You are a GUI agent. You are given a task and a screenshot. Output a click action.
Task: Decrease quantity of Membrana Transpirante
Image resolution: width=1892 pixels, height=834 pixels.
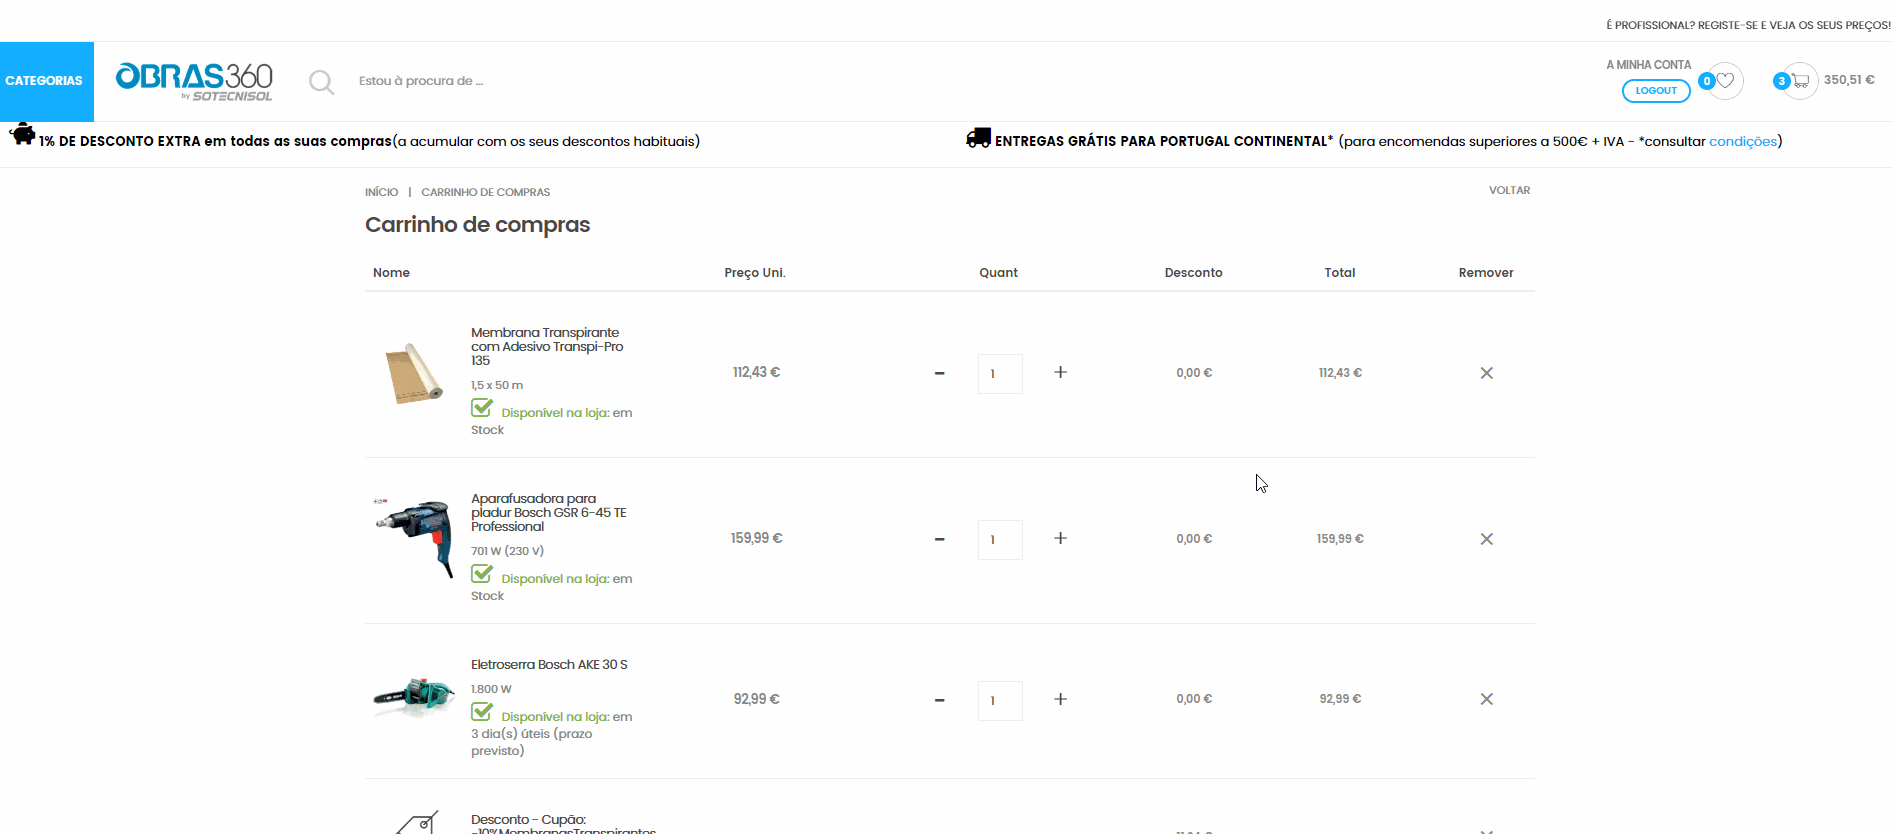pyautogui.click(x=940, y=373)
